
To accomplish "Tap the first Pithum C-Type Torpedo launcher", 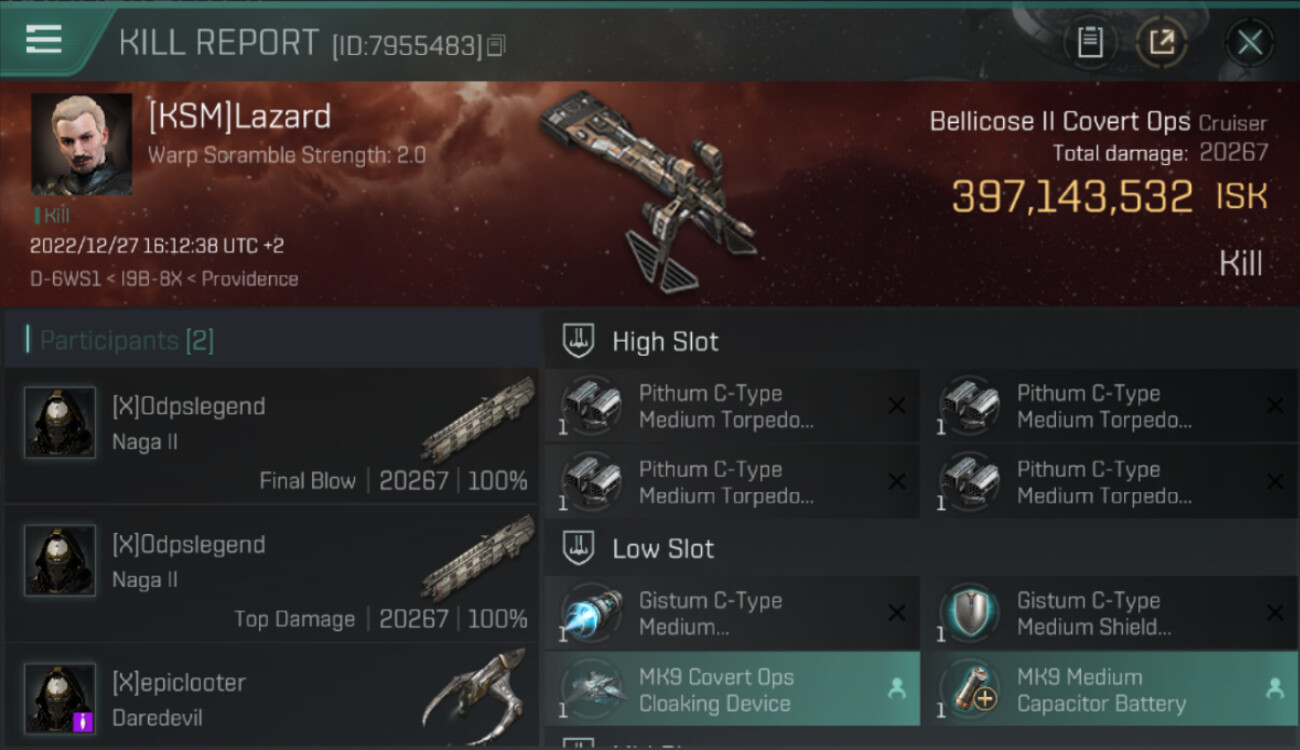I will [x=732, y=406].
